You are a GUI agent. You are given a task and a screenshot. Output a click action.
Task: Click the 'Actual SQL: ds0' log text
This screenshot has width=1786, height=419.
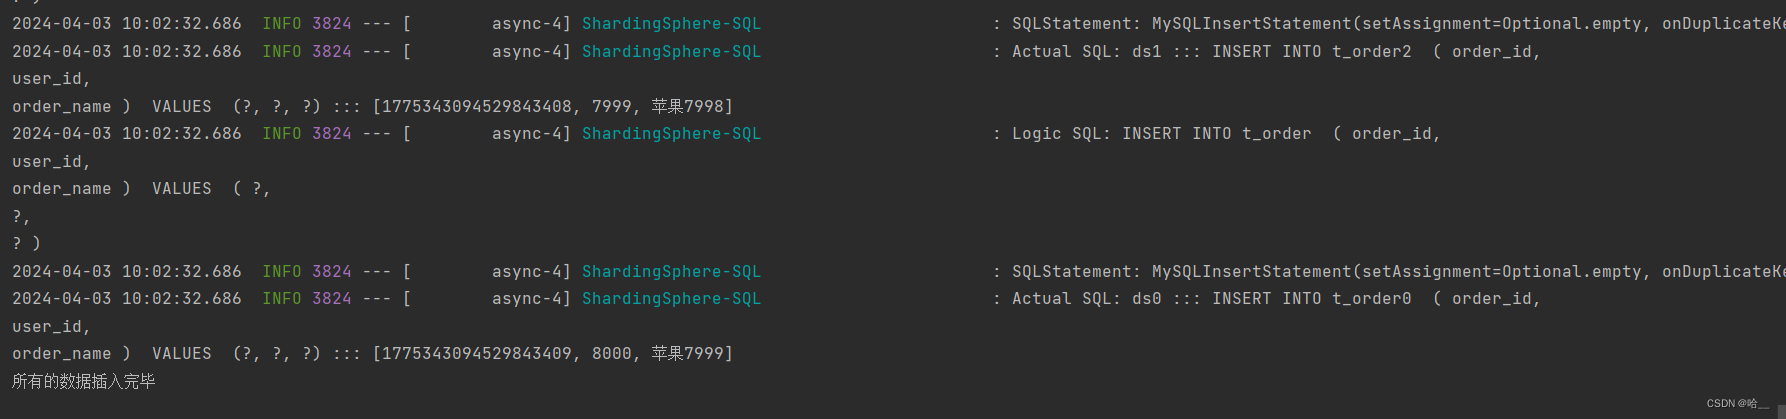1086,298
